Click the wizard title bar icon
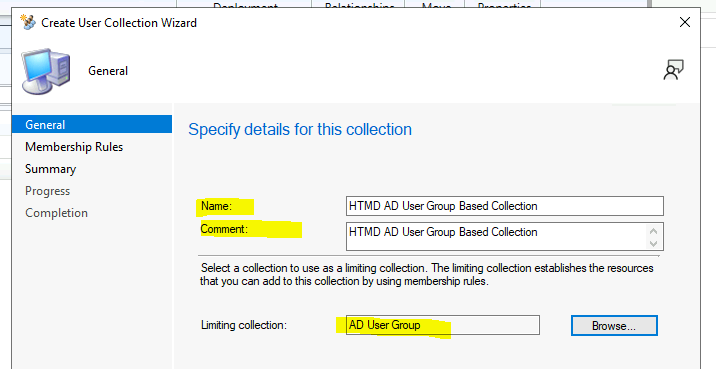Viewport: 716px width, 369px height. pyautogui.click(x=28, y=22)
